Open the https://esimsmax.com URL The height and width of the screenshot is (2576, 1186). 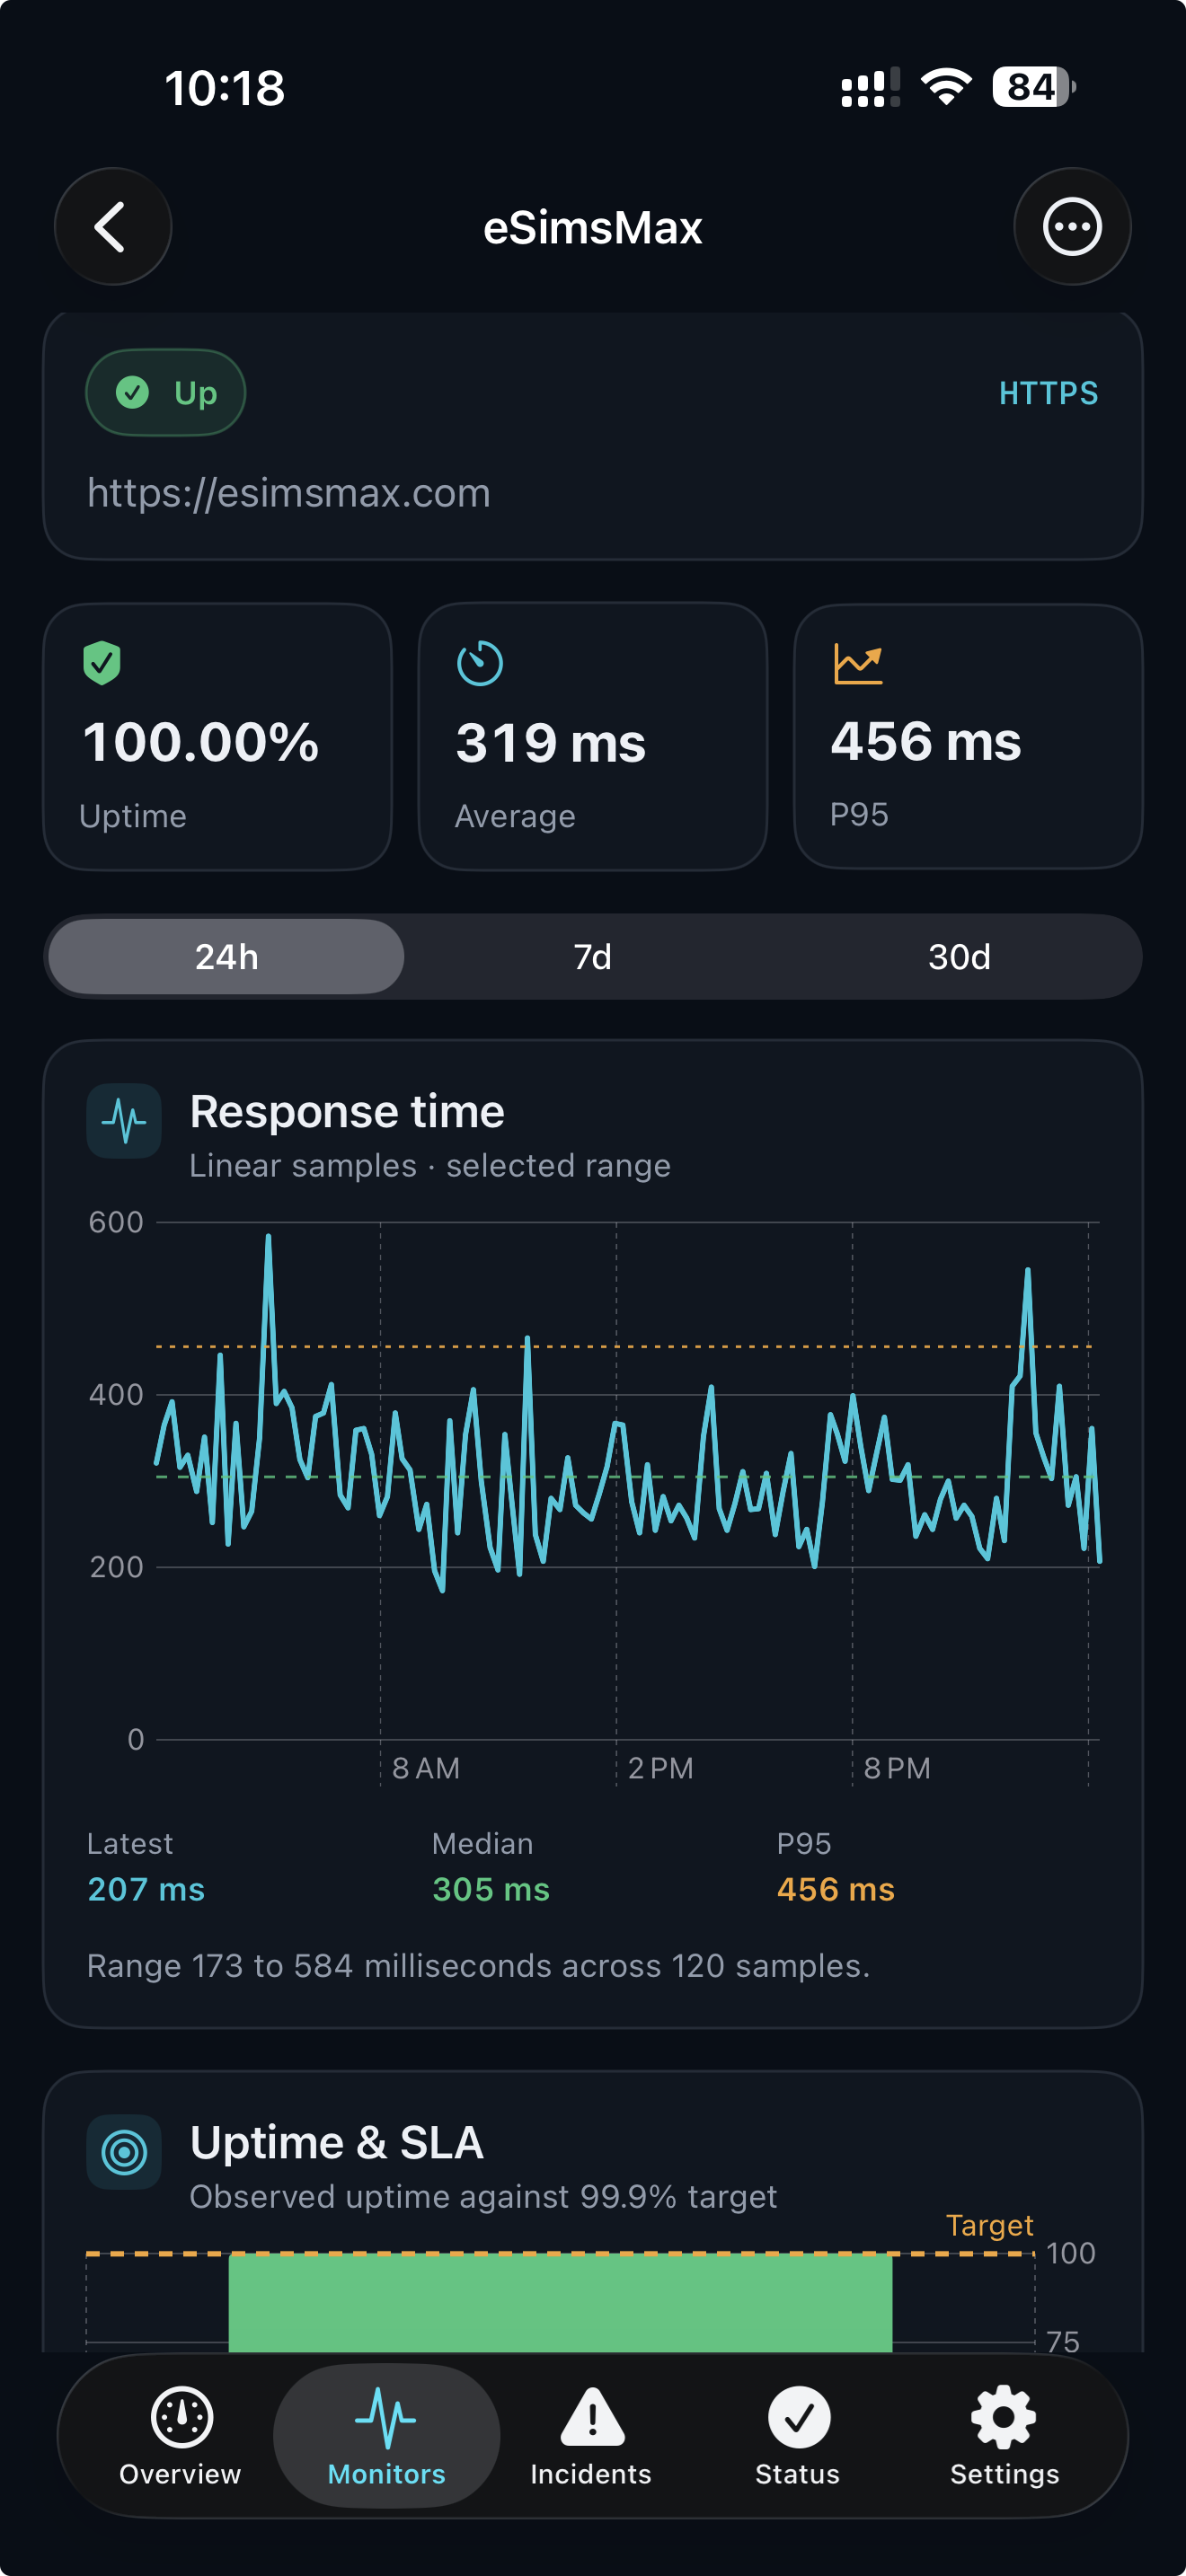[x=289, y=493]
